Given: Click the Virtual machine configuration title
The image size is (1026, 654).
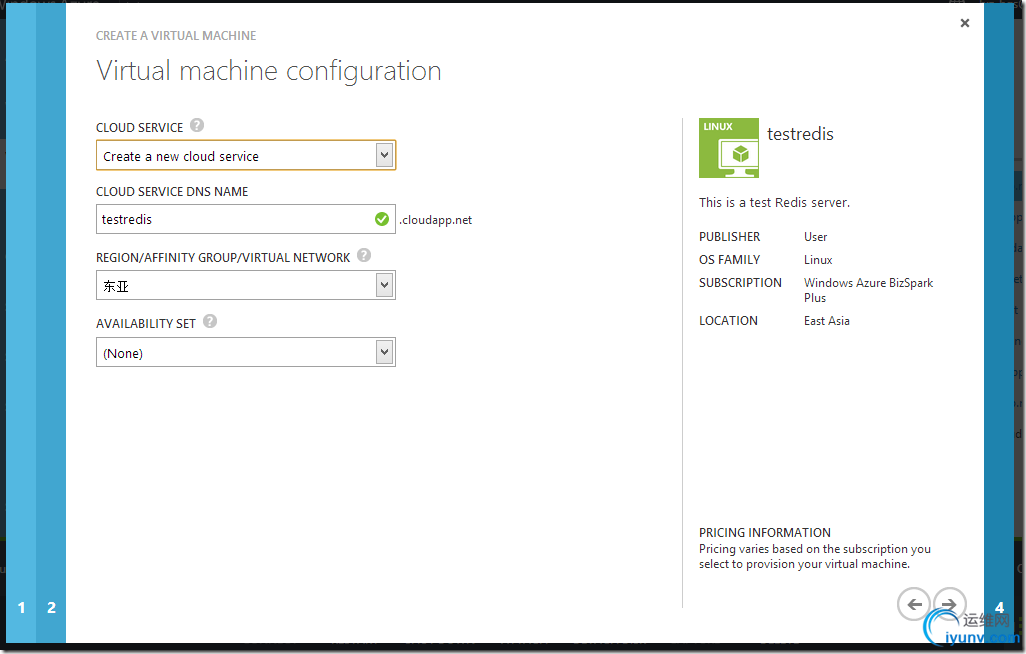Looking at the screenshot, I should pyautogui.click(x=268, y=71).
